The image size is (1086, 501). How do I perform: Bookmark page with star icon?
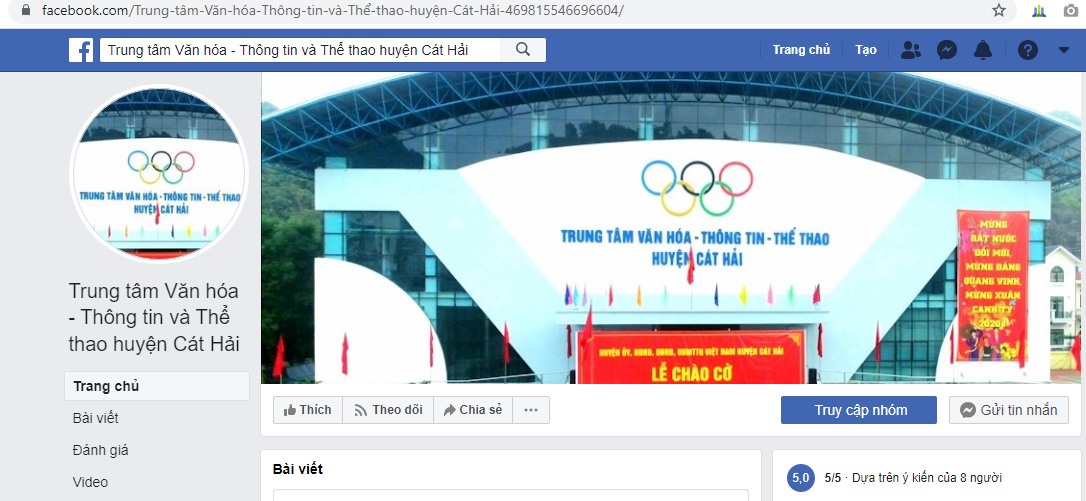999,10
